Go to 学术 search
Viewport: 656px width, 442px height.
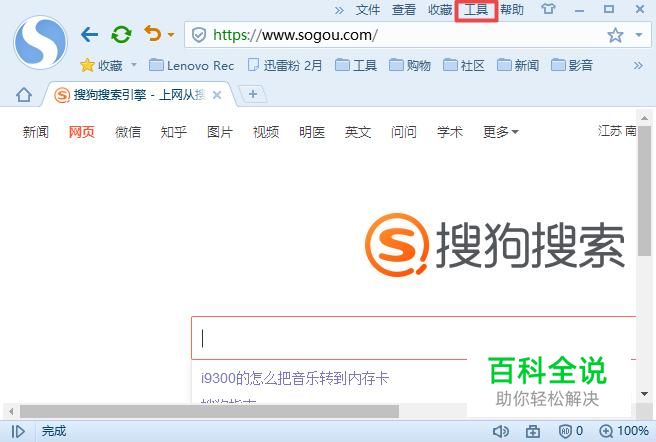click(450, 132)
